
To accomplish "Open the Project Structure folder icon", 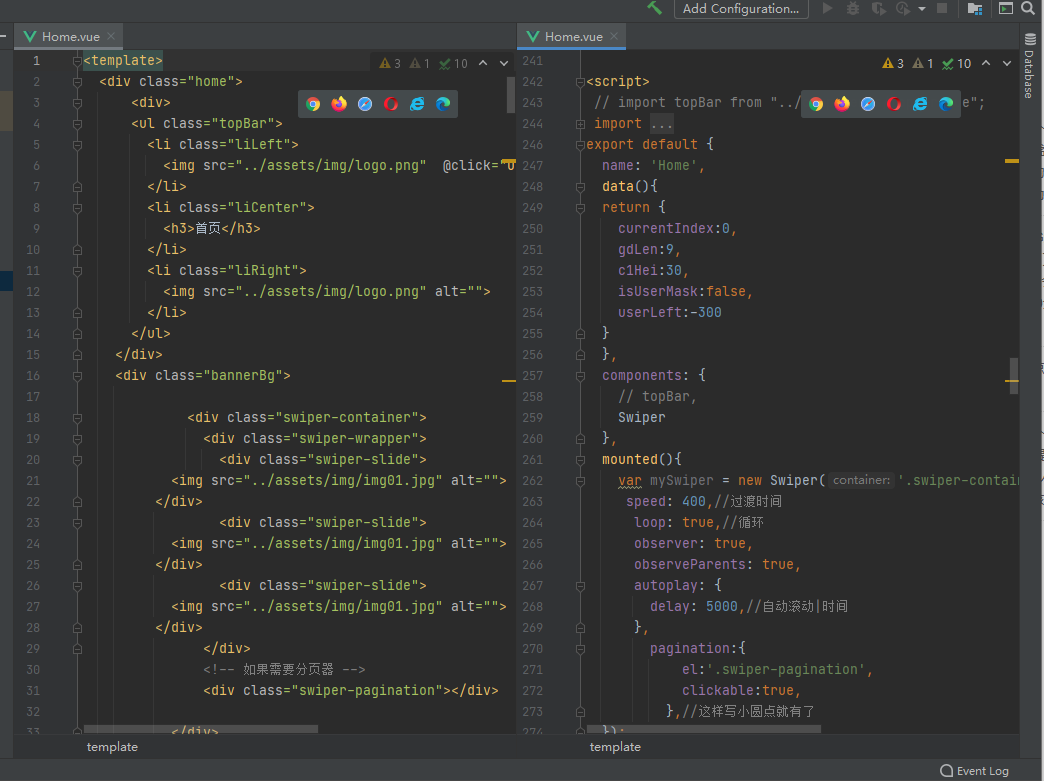I will tap(975, 8).
